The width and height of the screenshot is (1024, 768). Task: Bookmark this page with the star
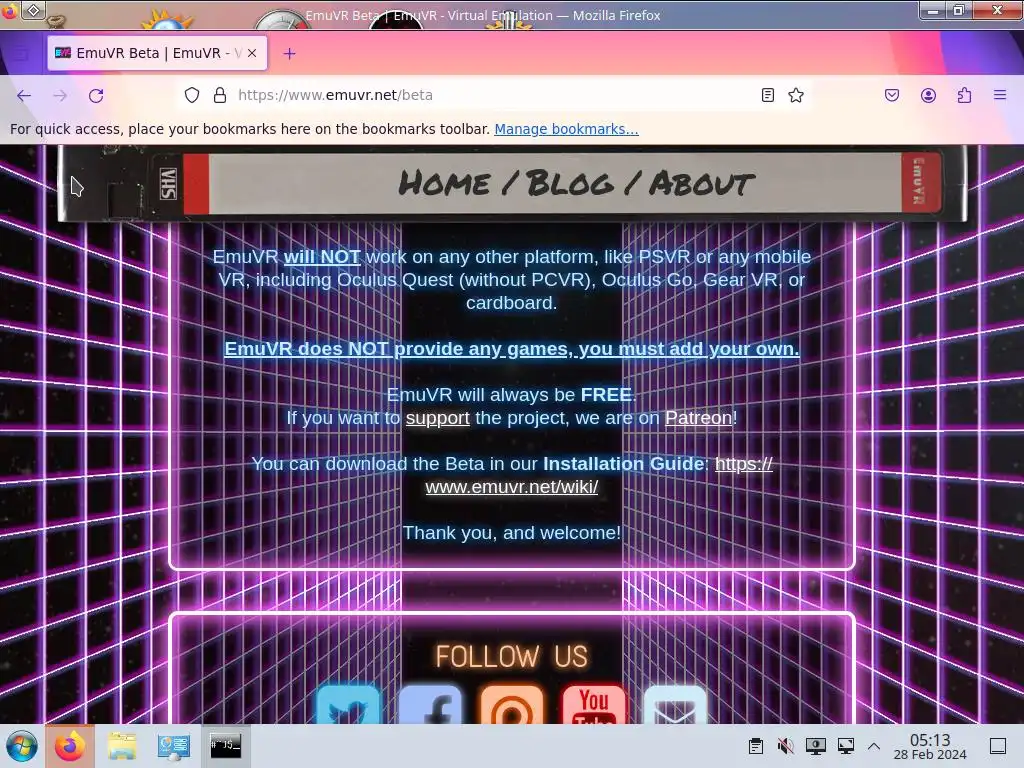coord(796,95)
